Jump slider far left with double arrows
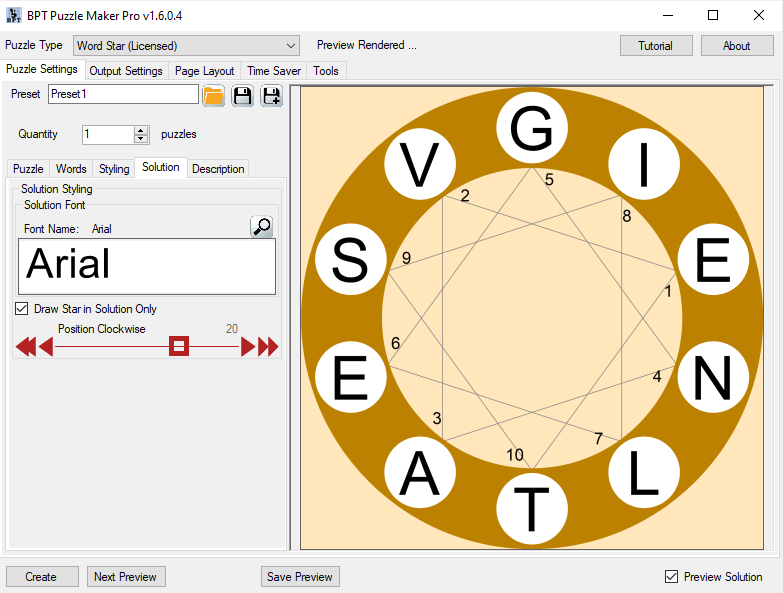The image size is (783, 593). click(26, 346)
